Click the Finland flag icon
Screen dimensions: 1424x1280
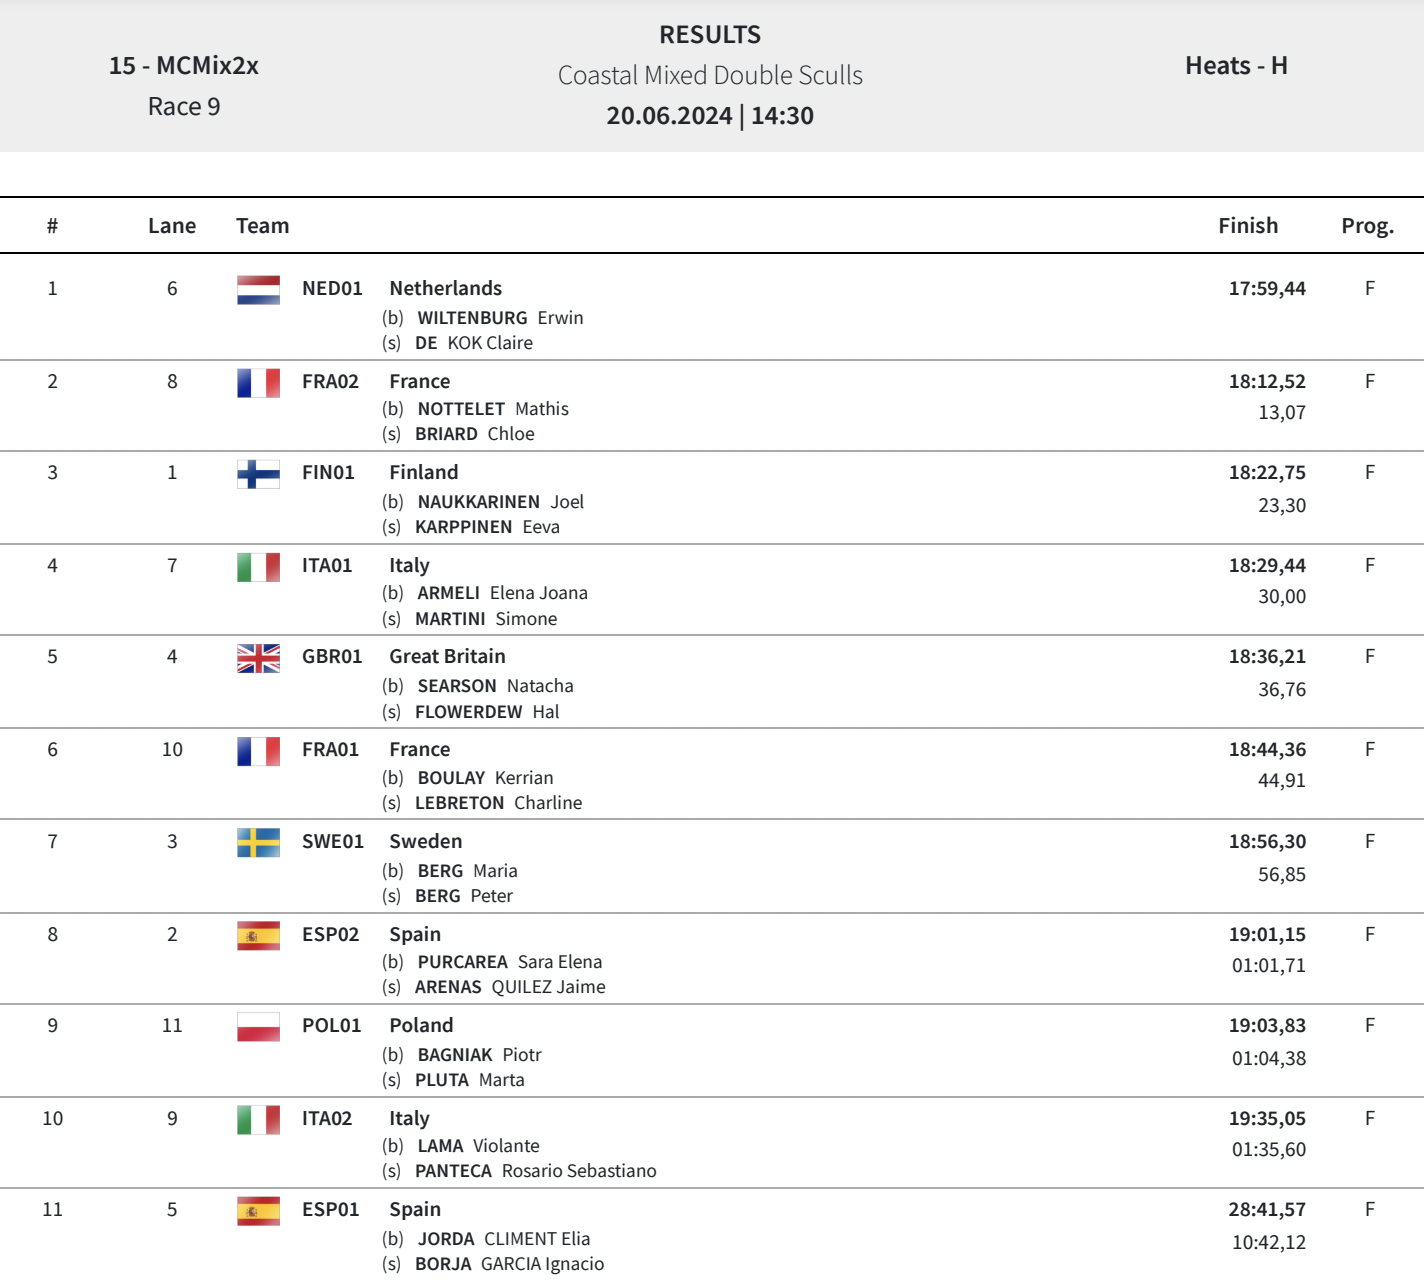coord(258,474)
